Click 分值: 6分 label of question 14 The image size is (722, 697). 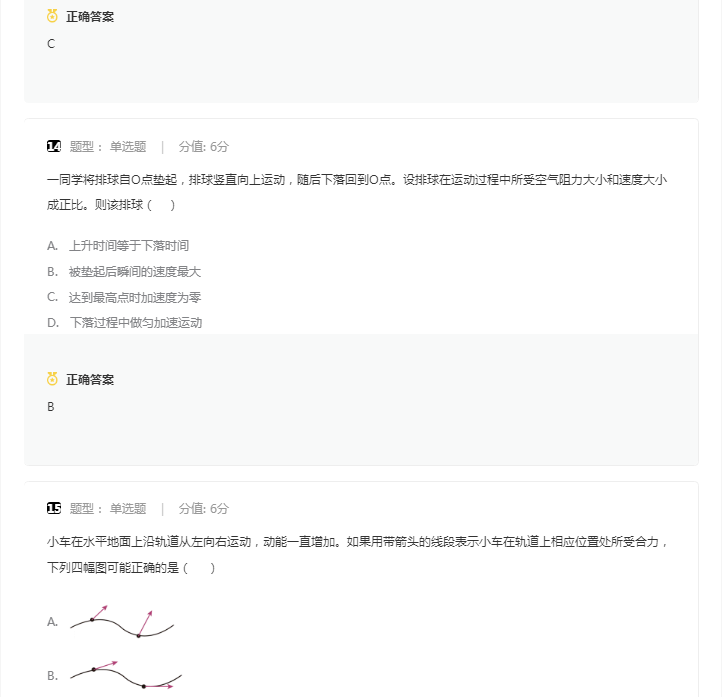tap(204, 146)
